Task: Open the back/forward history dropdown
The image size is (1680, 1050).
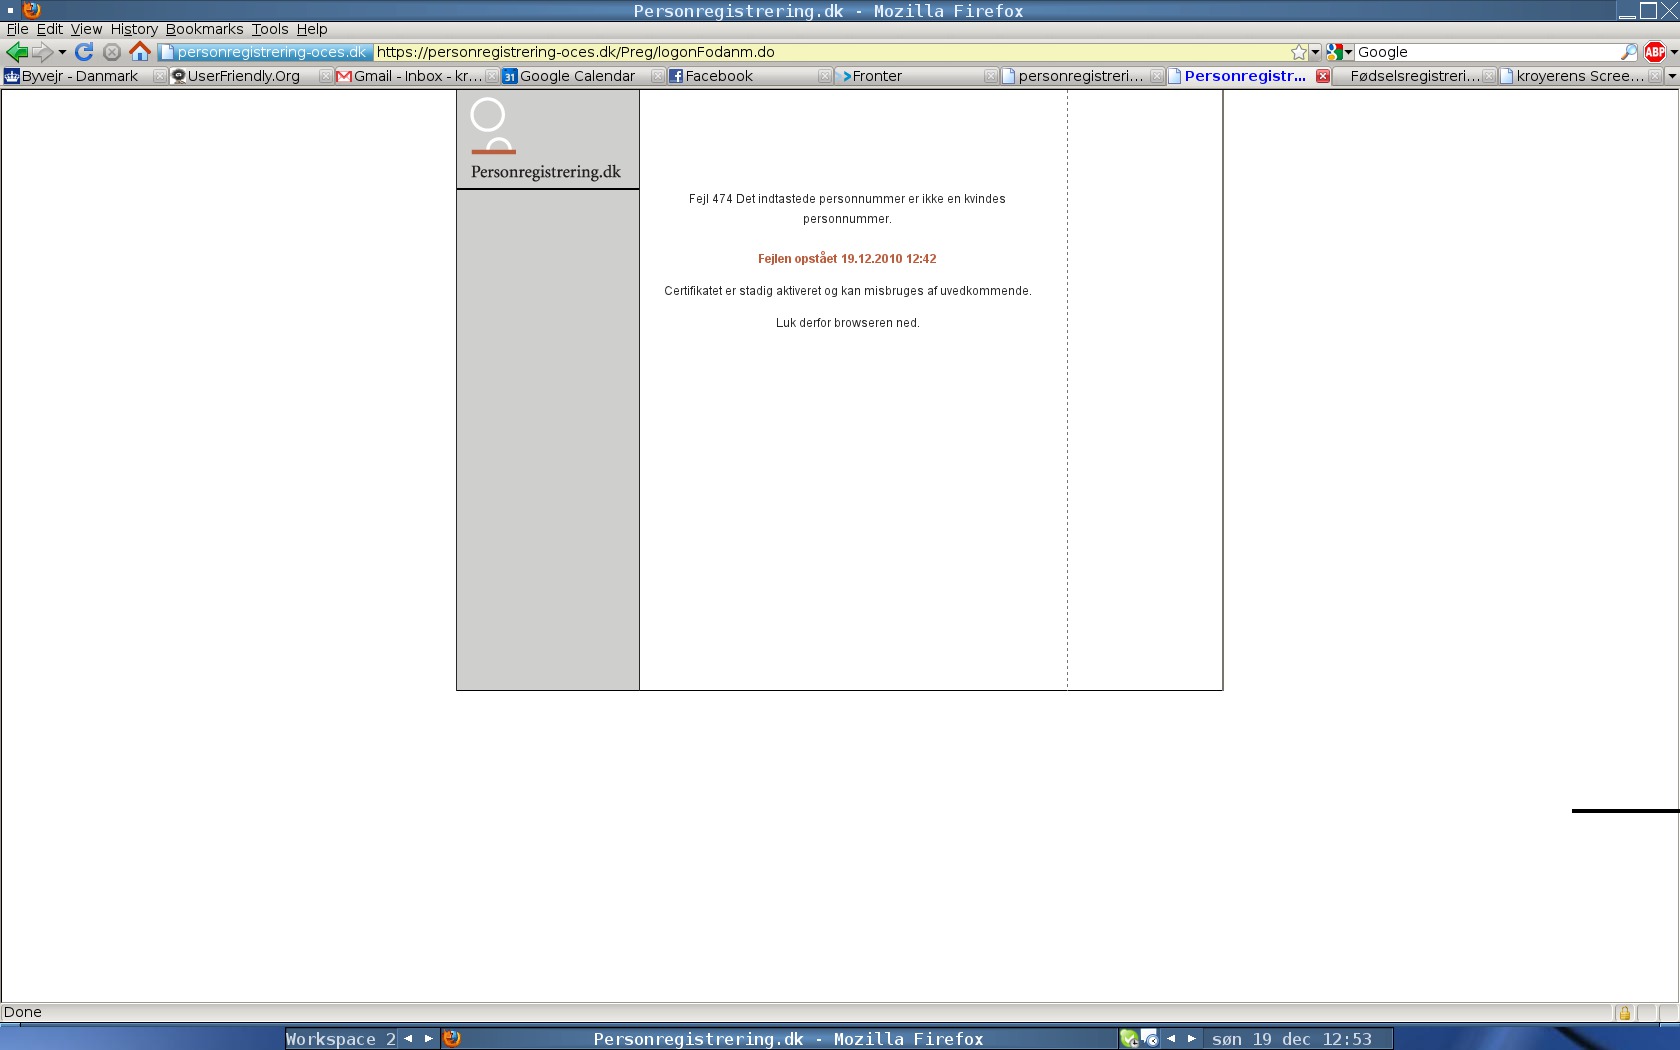Action: coord(62,52)
